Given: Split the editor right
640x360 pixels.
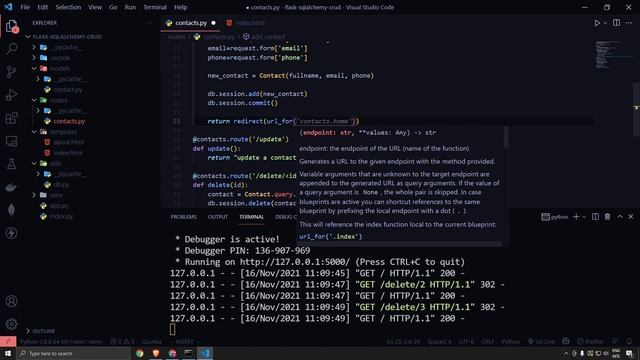Looking at the screenshot, I should 616,23.
